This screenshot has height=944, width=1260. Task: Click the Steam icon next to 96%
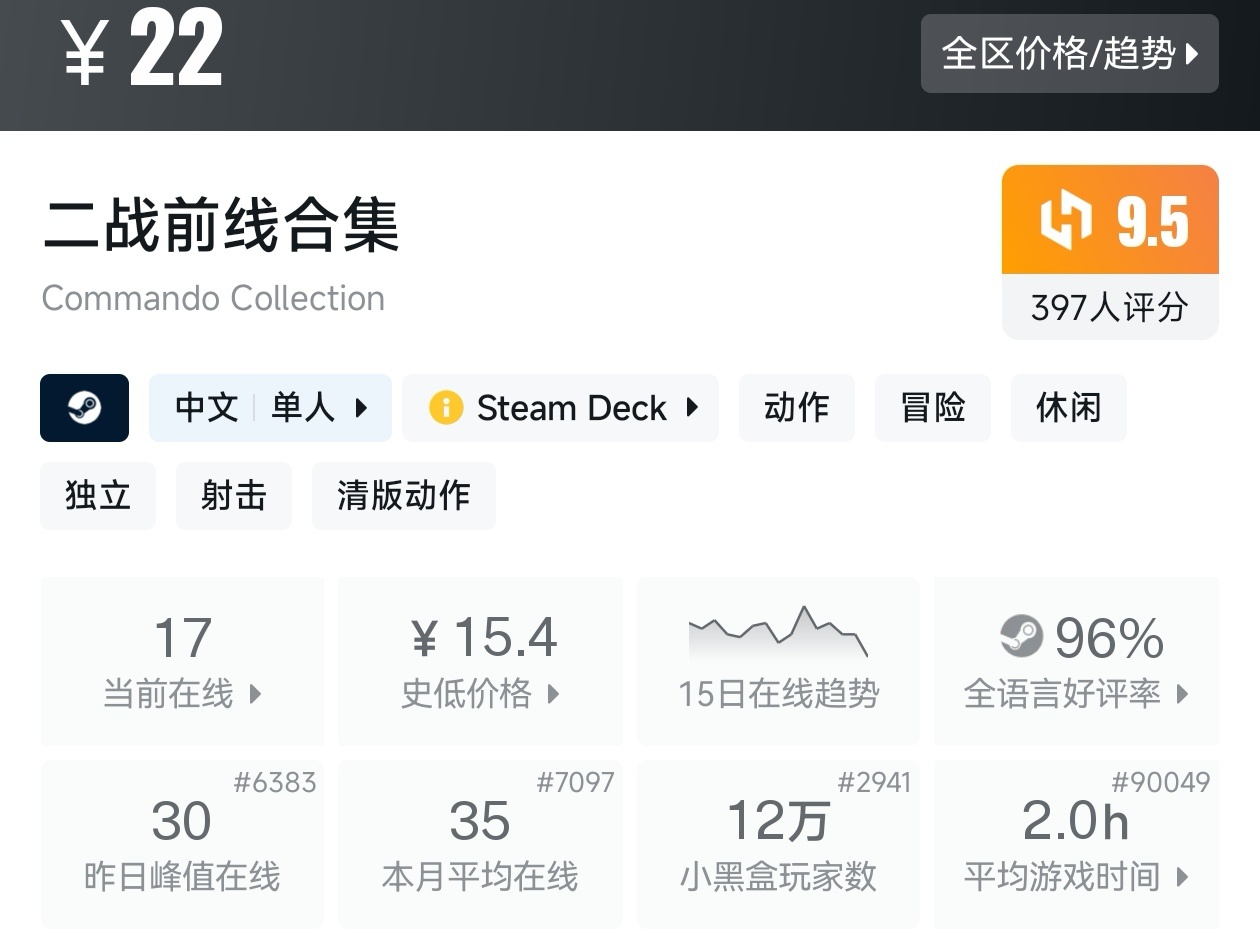click(x=1021, y=636)
